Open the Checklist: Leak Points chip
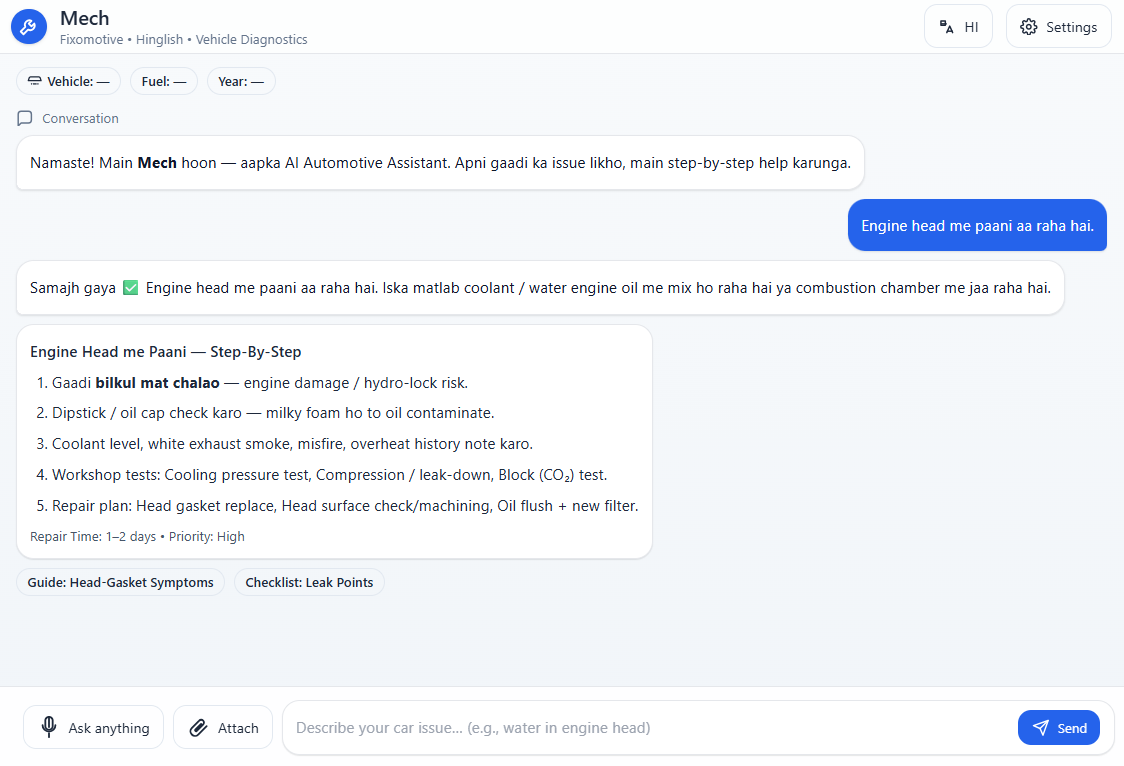The width and height of the screenshot is (1124, 766). [x=309, y=582]
